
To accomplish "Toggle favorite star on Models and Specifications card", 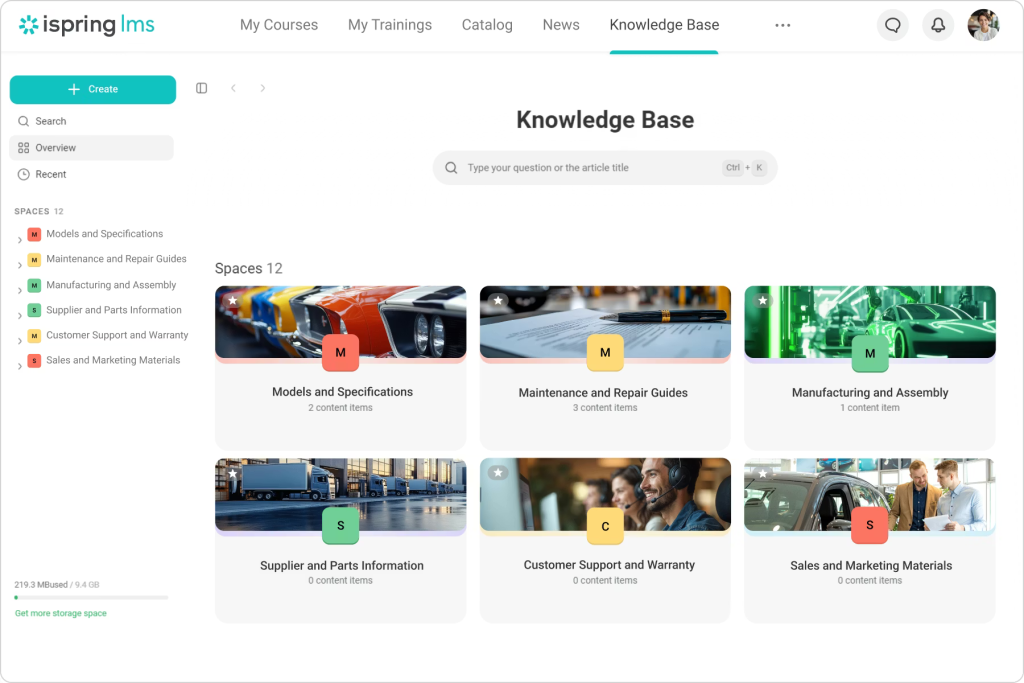I will coord(232,299).
